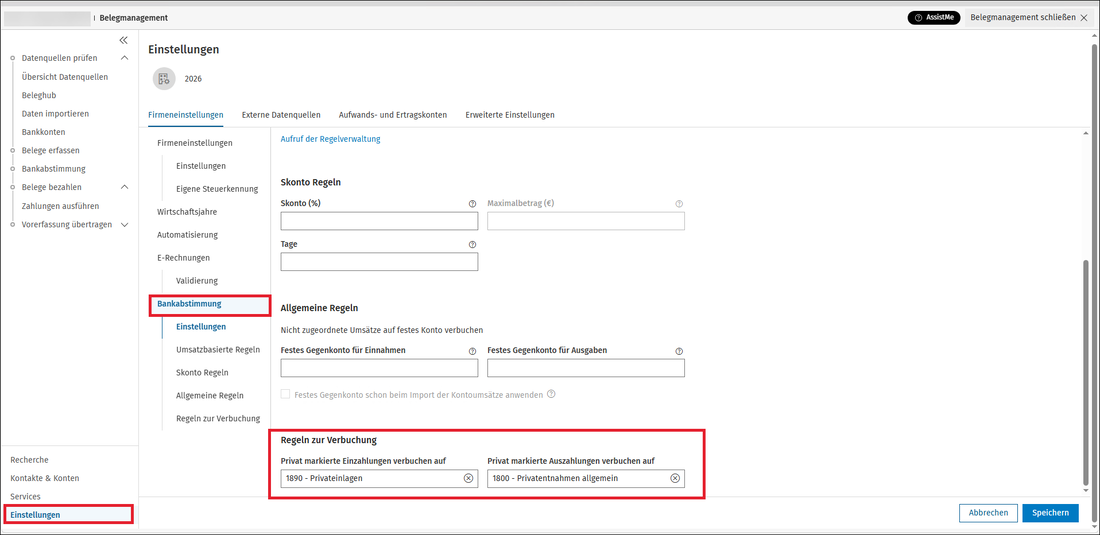Viewport: 1100px width, 535px height.
Task: Open Beleghub in the sidebar
Action: tap(39, 95)
